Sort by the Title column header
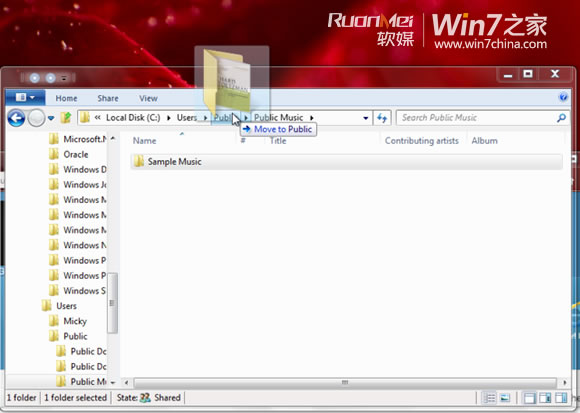The height and width of the screenshot is (413, 580). pyautogui.click(x=278, y=141)
